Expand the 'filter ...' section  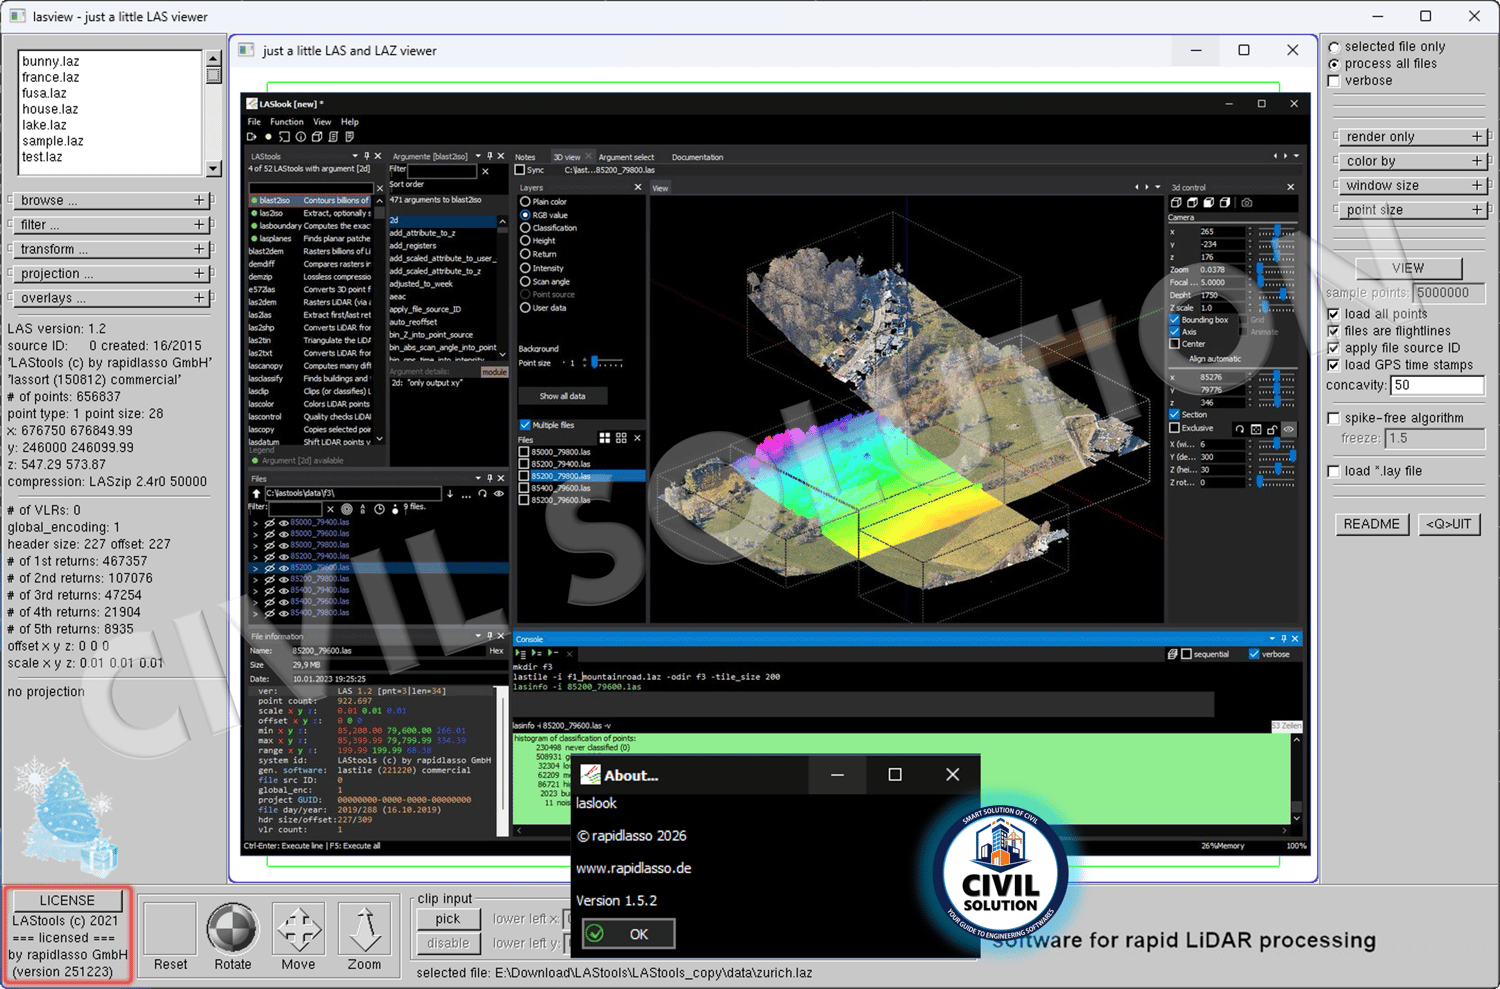tap(111, 225)
